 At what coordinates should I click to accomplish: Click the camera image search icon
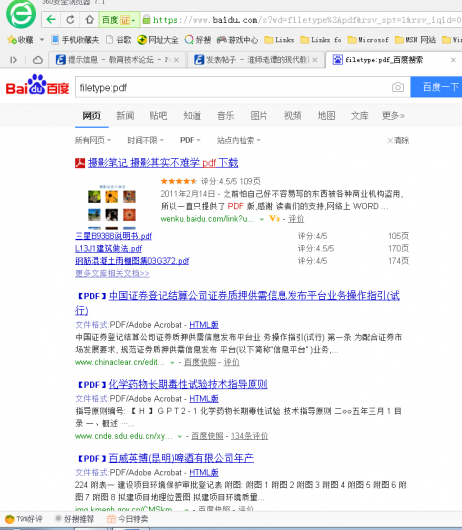click(398, 87)
